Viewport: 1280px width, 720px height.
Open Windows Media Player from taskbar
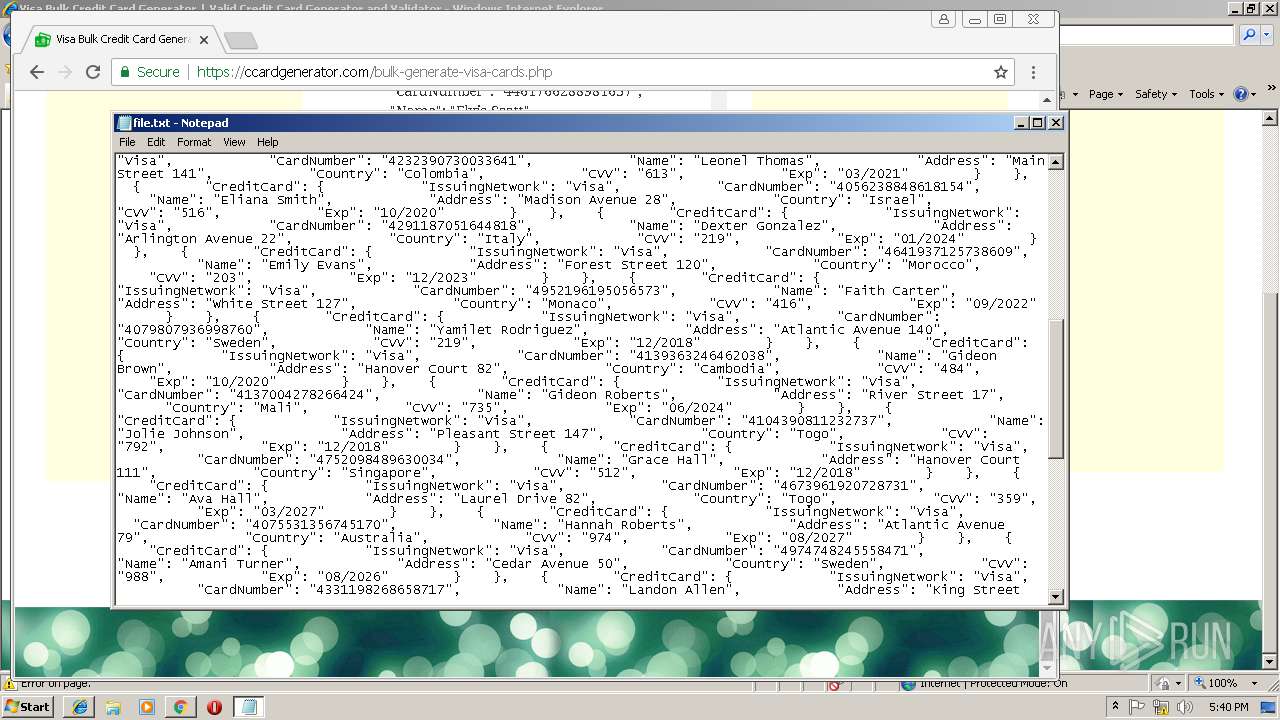147,706
